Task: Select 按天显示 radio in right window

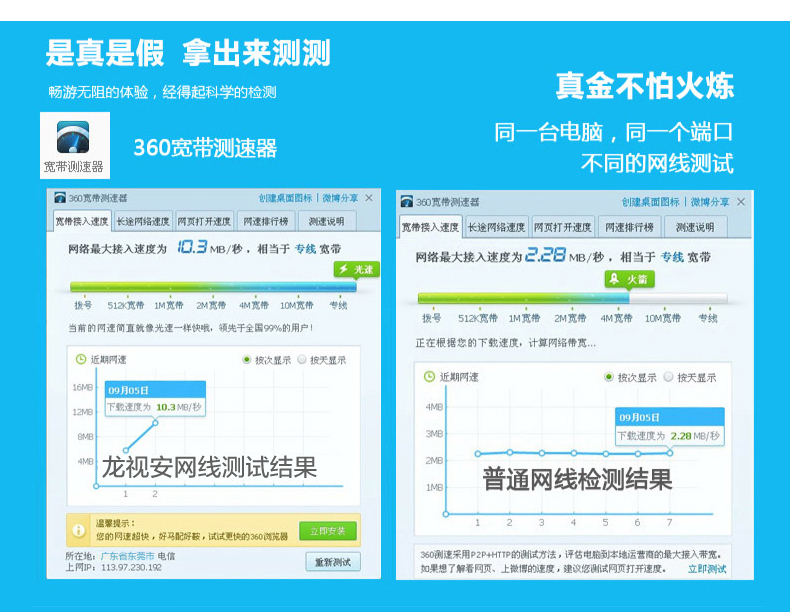Action: pos(668,377)
